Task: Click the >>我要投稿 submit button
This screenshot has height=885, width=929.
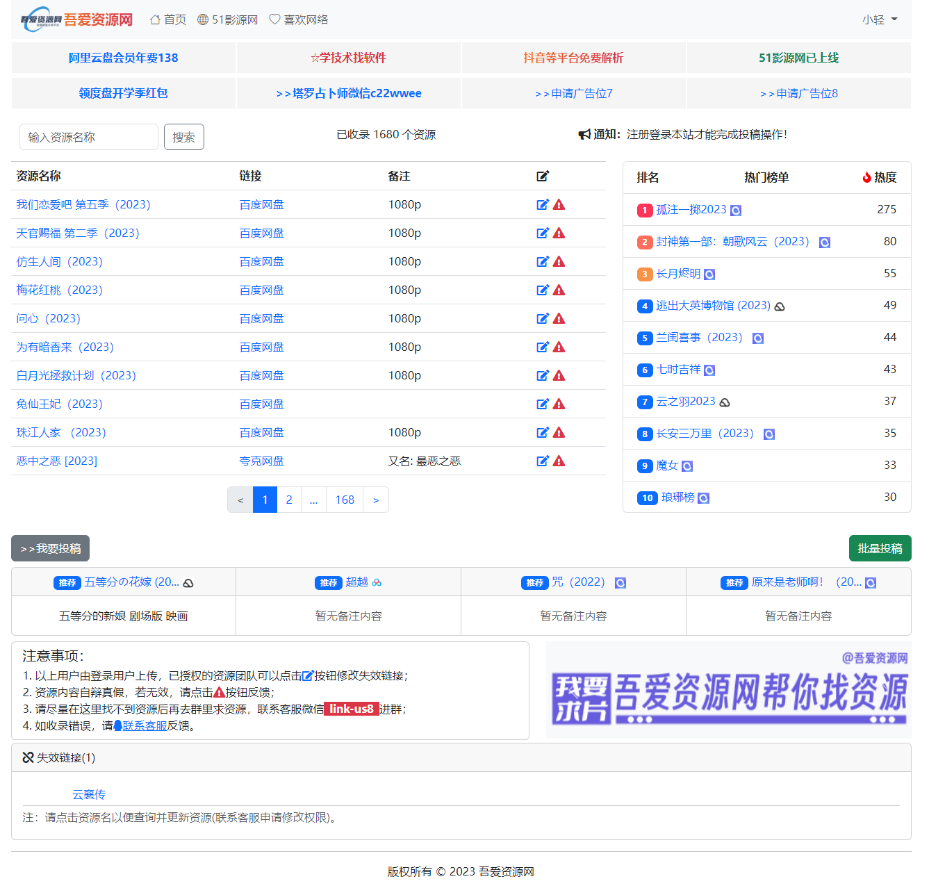Action: (x=50, y=548)
